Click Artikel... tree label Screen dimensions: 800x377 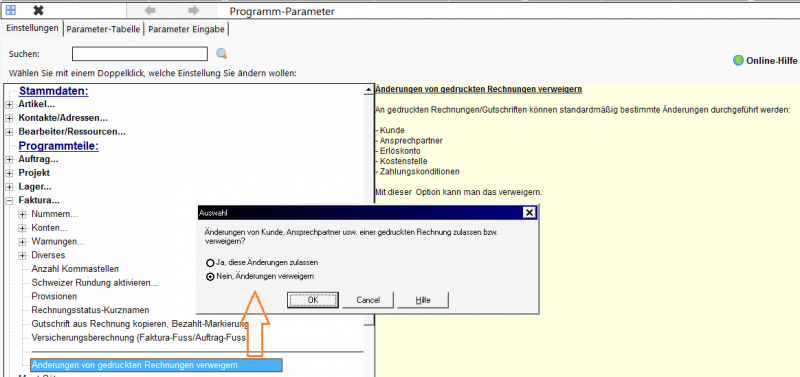coord(37,104)
